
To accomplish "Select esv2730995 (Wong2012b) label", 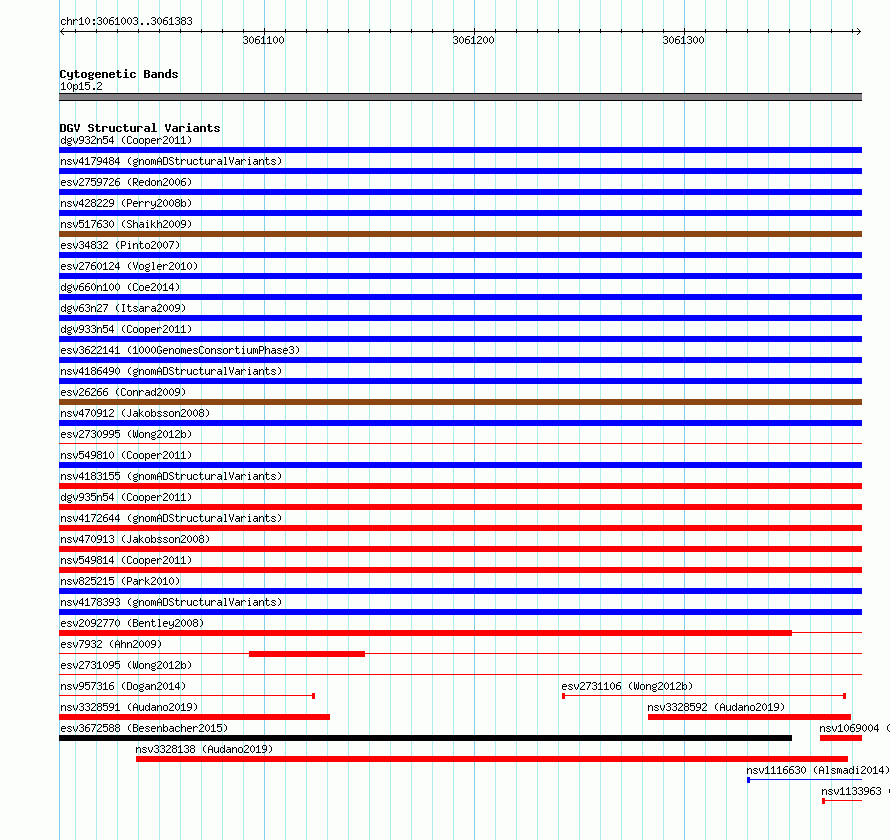I will (126, 434).
